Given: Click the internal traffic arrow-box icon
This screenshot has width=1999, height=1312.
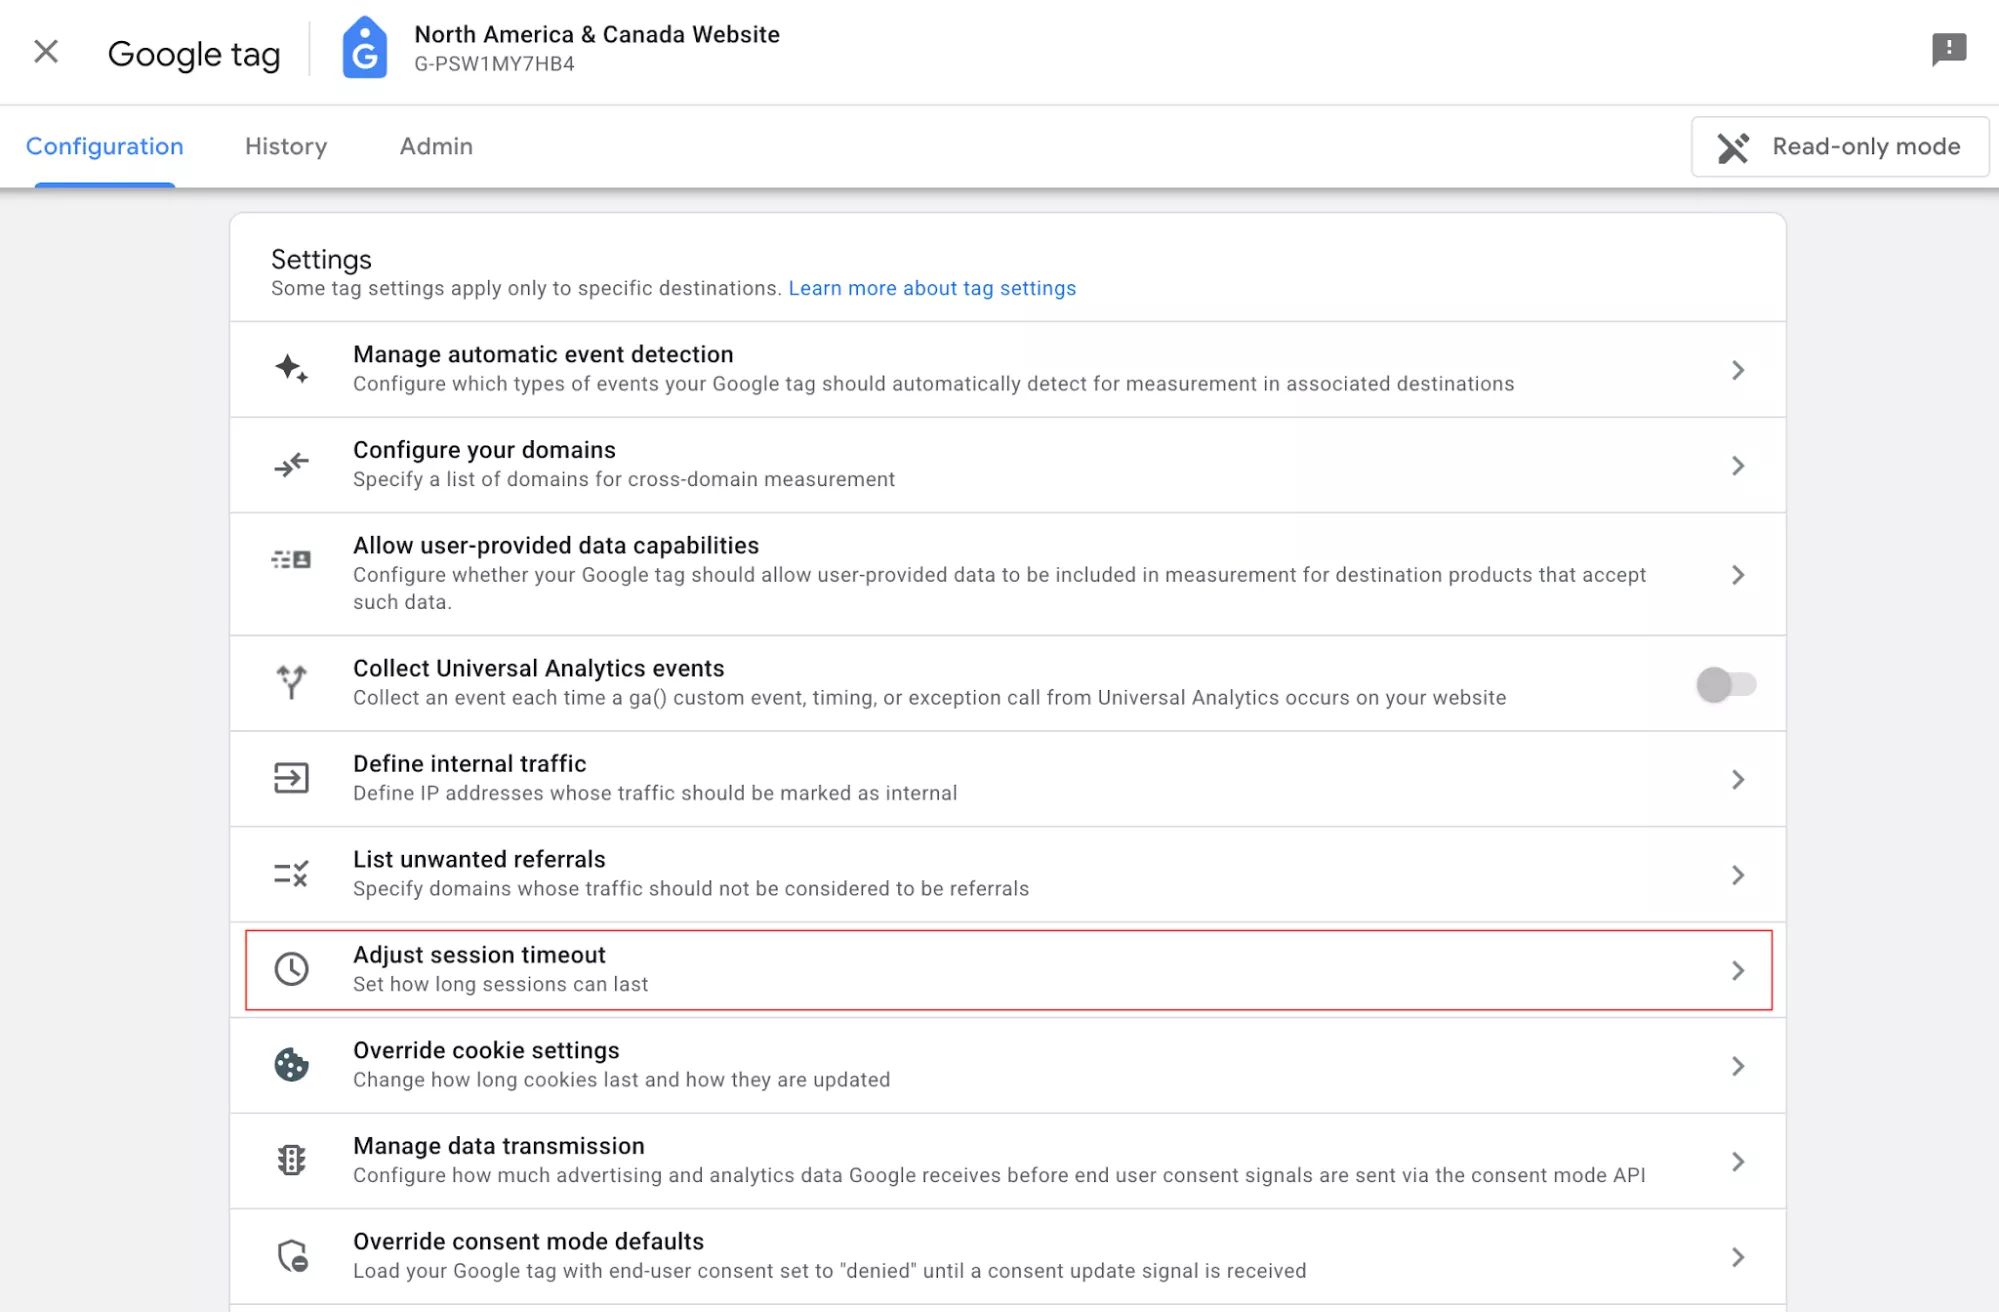Looking at the screenshot, I should (x=291, y=778).
